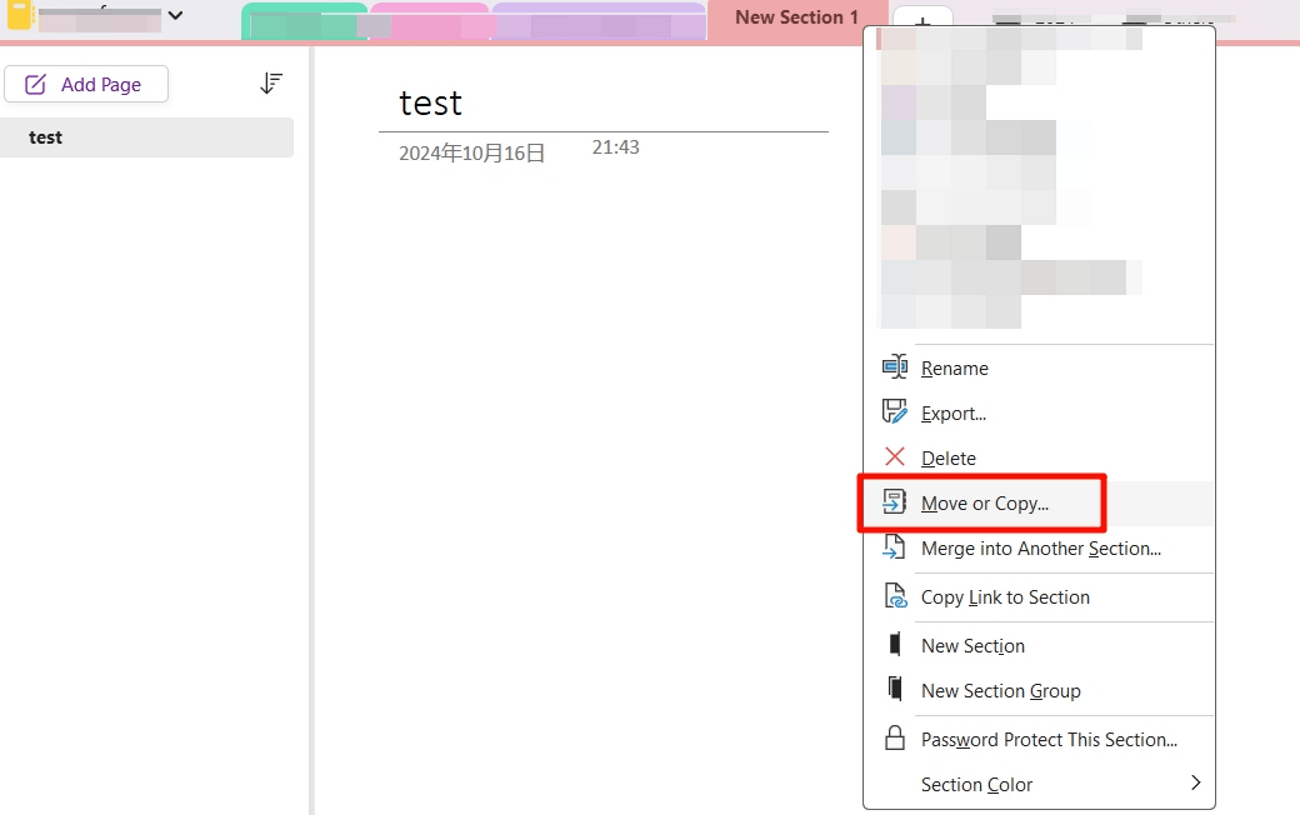This screenshot has height=815, width=1300.
Task: Choose Export... menu entry
Action: point(1040,413)
